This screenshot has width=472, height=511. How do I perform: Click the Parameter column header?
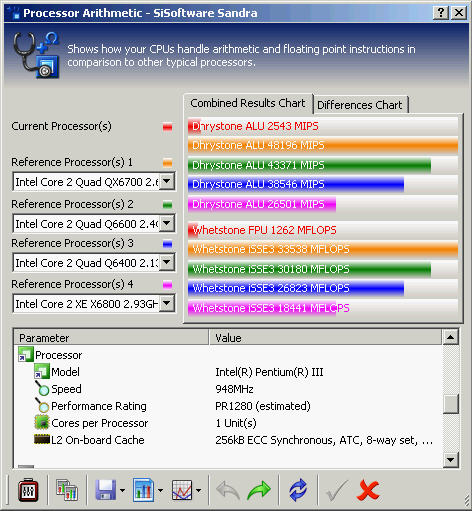111,338
